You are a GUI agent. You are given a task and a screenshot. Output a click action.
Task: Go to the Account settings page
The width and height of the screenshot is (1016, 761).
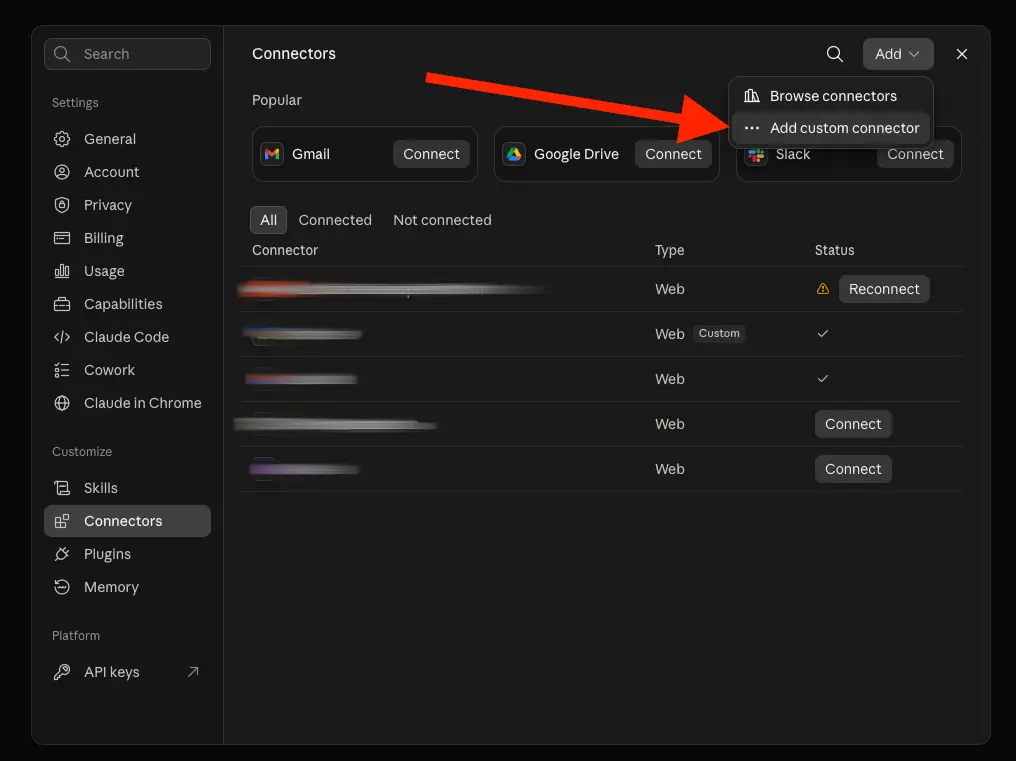click(x=127, y=172)
